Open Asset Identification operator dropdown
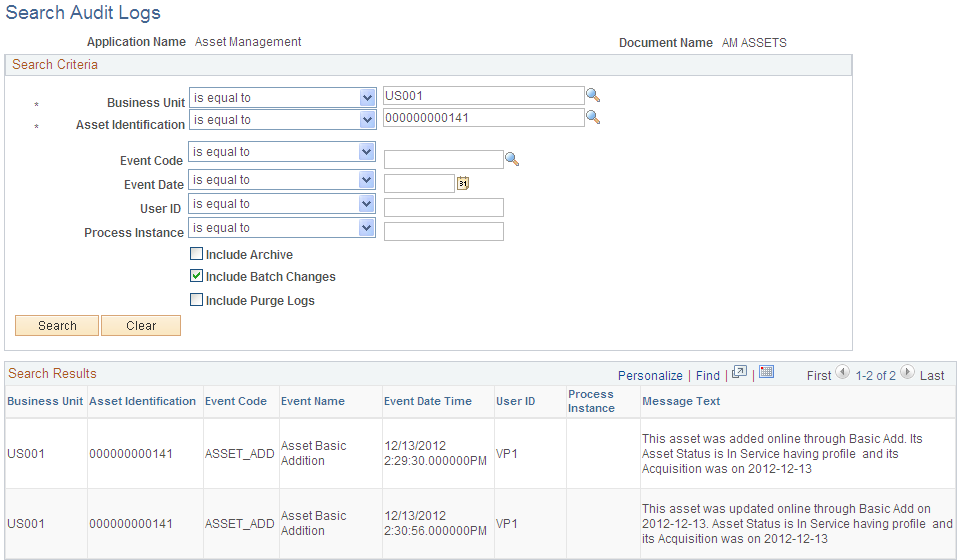 (x=283, y=120)
